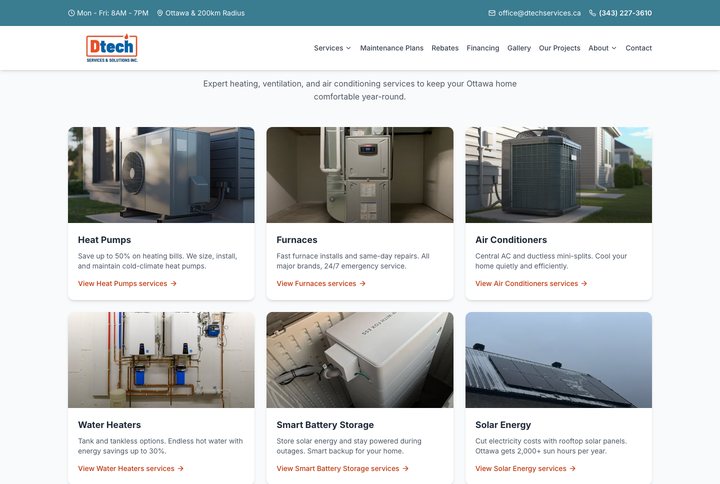
Task: Follow the View Heat Pumps services link
Action: (127, 284)
